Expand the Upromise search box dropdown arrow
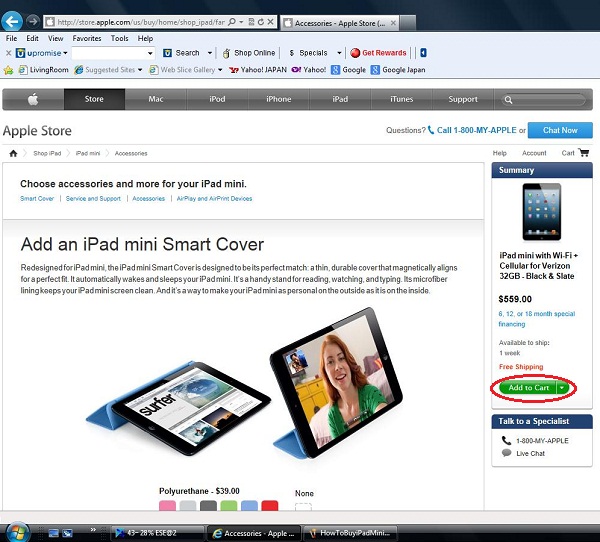The height and width of the screenshot is (542, 600). pyautogui.click(x=150, y=53)
